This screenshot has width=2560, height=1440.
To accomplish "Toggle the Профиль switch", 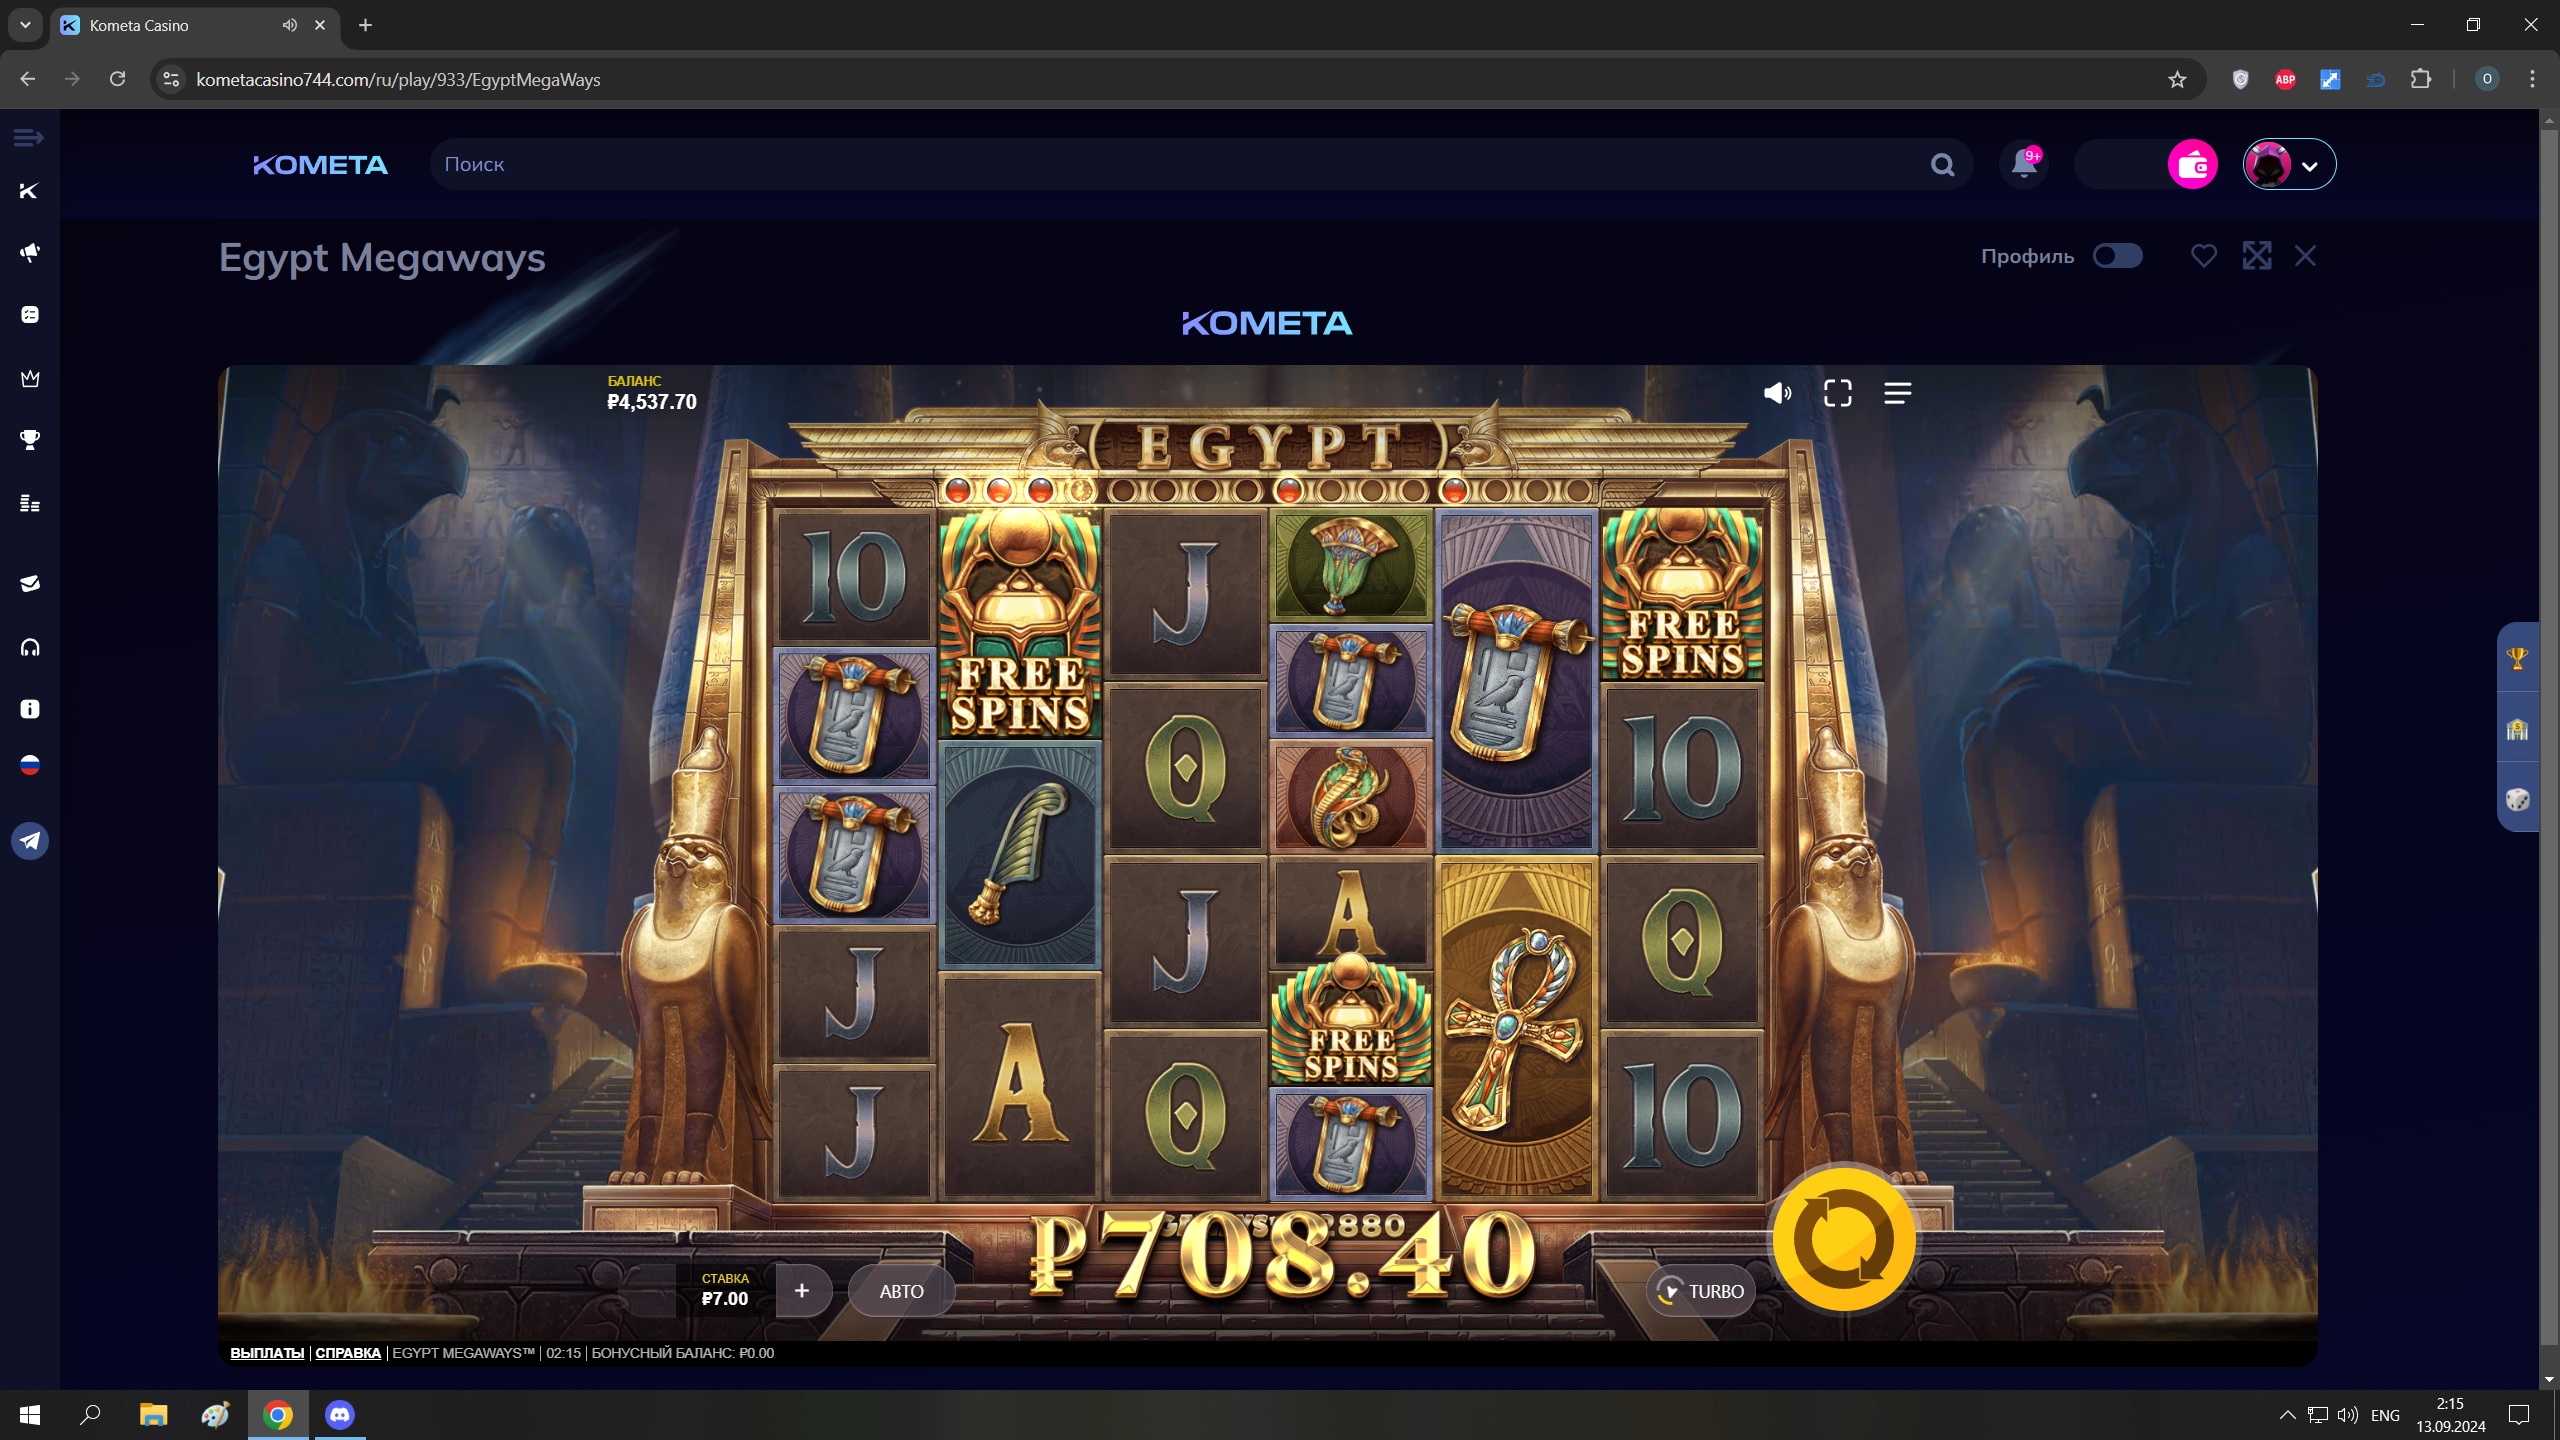I will [2117, 256].
